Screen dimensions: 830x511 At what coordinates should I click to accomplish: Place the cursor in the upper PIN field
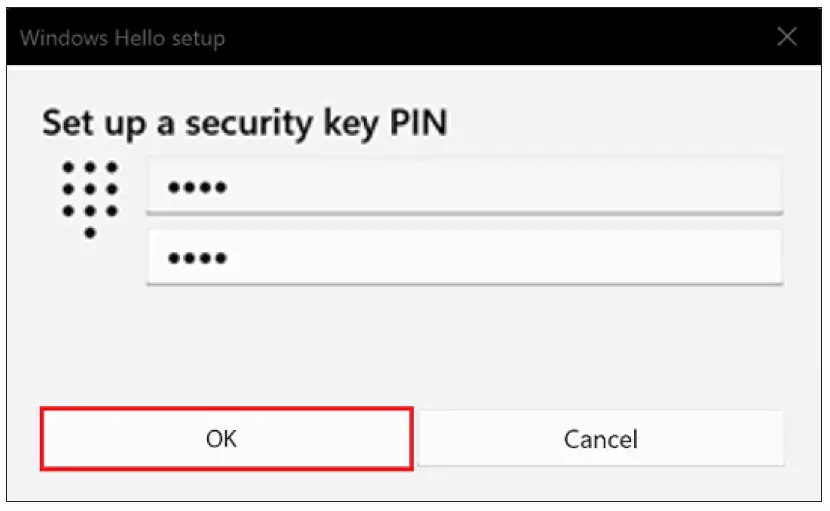[x=464, y=187]
